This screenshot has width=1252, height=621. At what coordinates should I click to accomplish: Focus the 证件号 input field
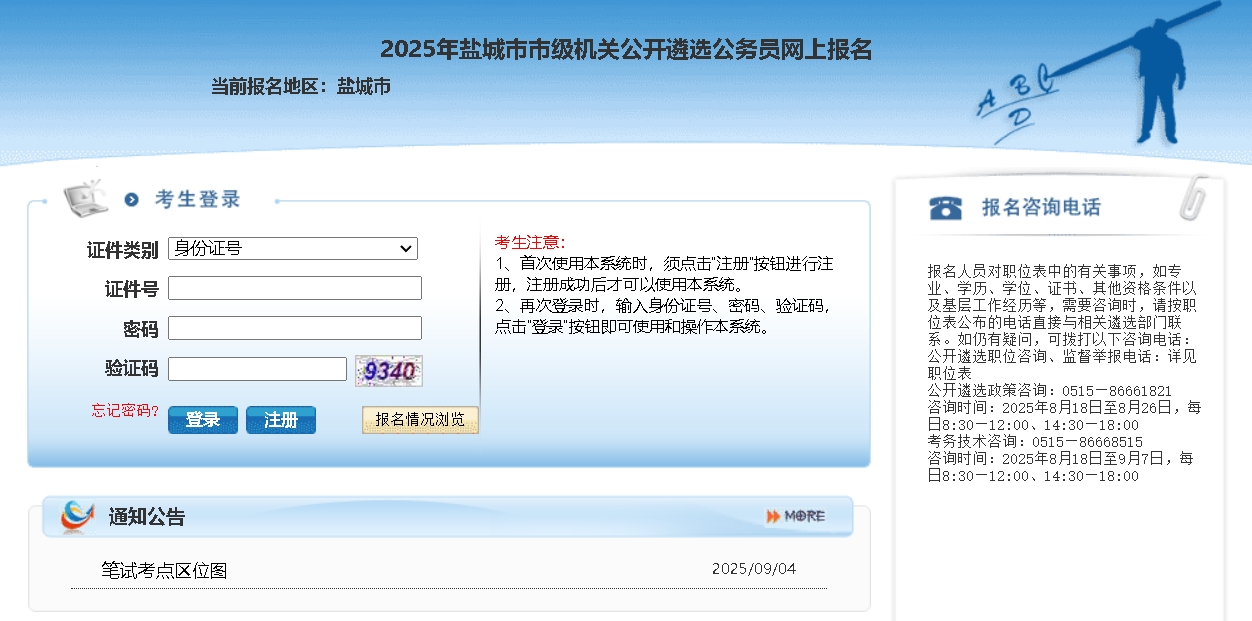[295, 289]
